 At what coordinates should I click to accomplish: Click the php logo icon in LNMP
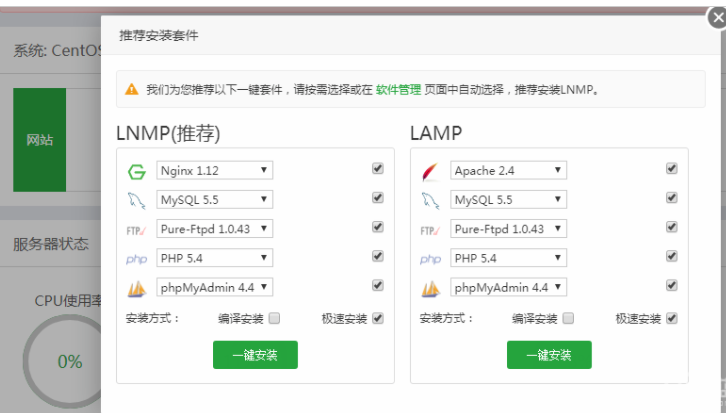tap(136, 259)
